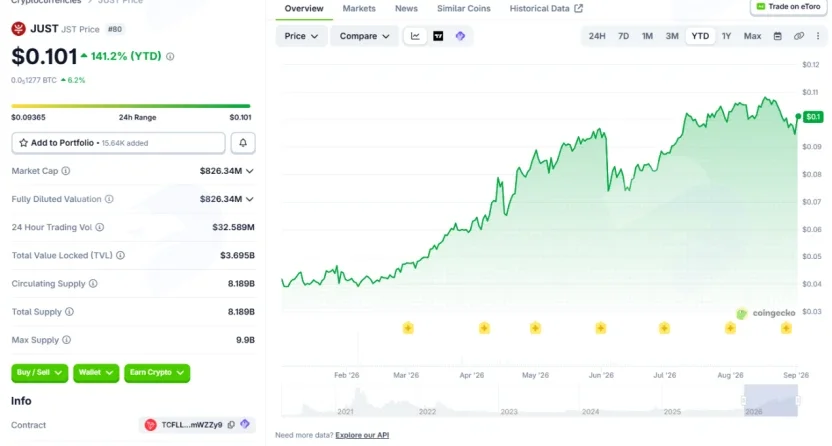Open the chart more options menu

(x=818, y=36)
